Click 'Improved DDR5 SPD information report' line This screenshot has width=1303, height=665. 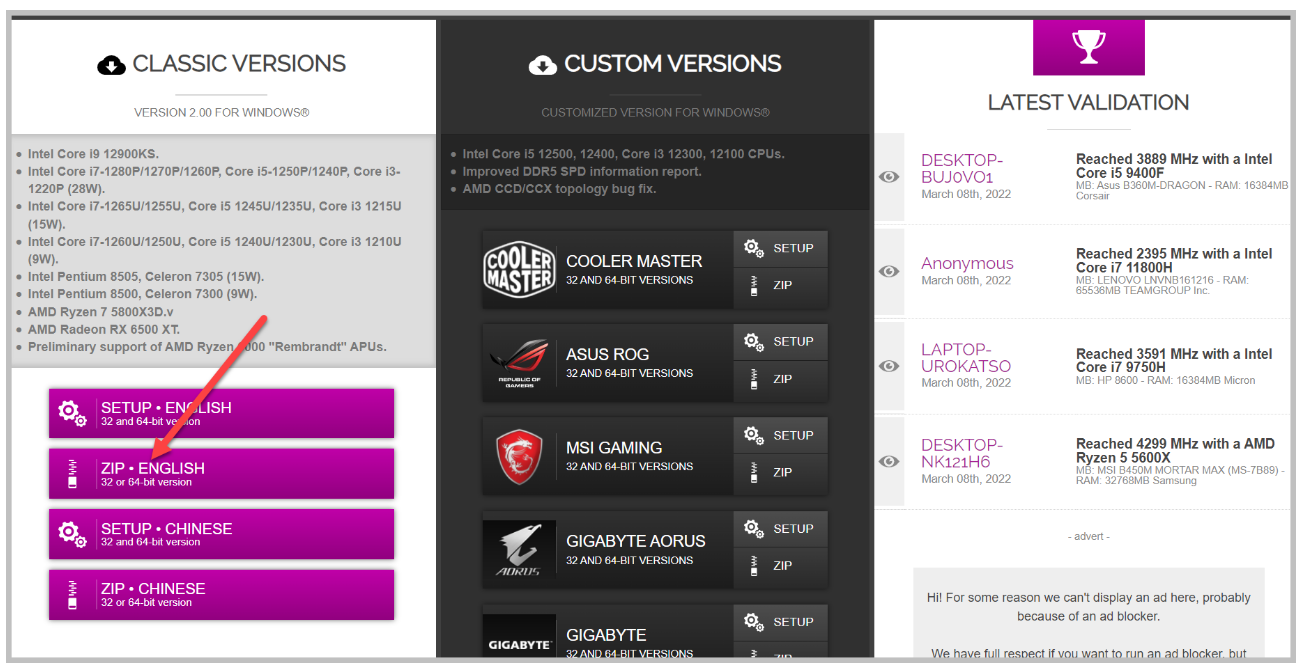coord(582,171)
